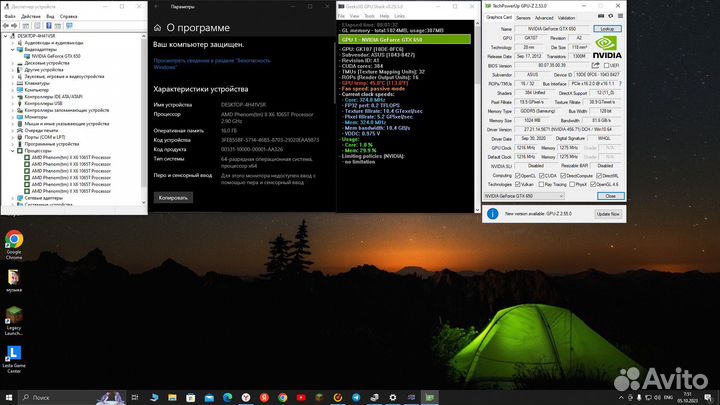720x405 pixels.
Task: Click Update Now in GPU-Z notification
Action: 608,214
